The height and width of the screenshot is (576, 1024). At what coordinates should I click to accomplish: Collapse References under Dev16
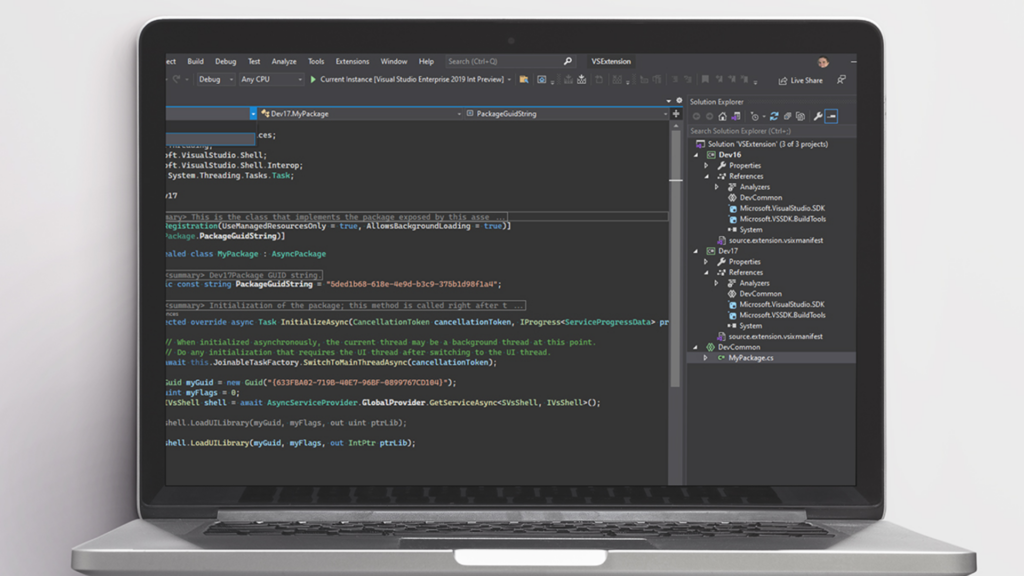pos(706,176)
